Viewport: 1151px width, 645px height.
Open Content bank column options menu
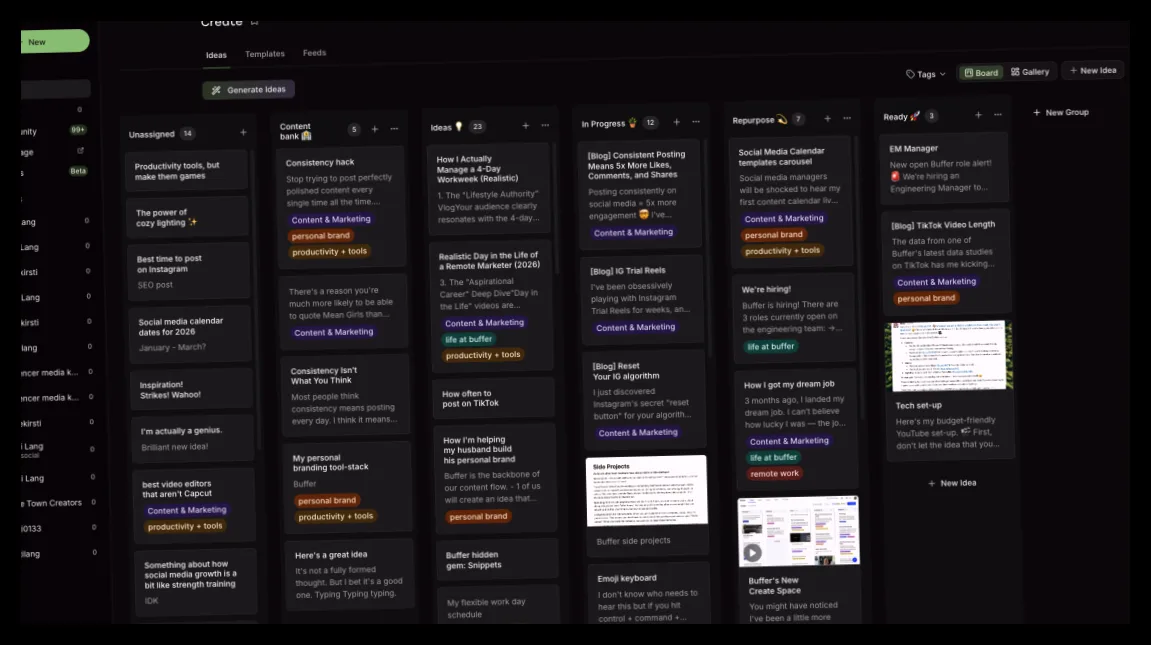(394, 129)
